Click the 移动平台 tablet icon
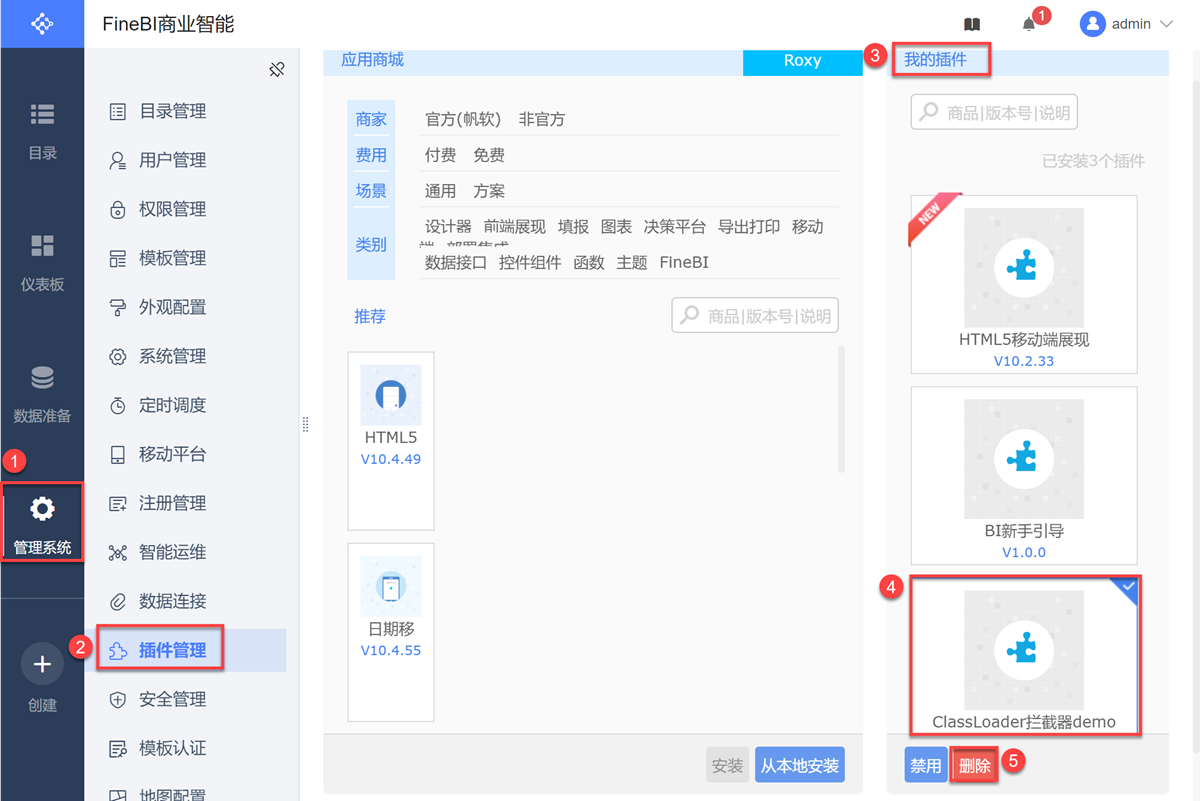 [118, 454]
